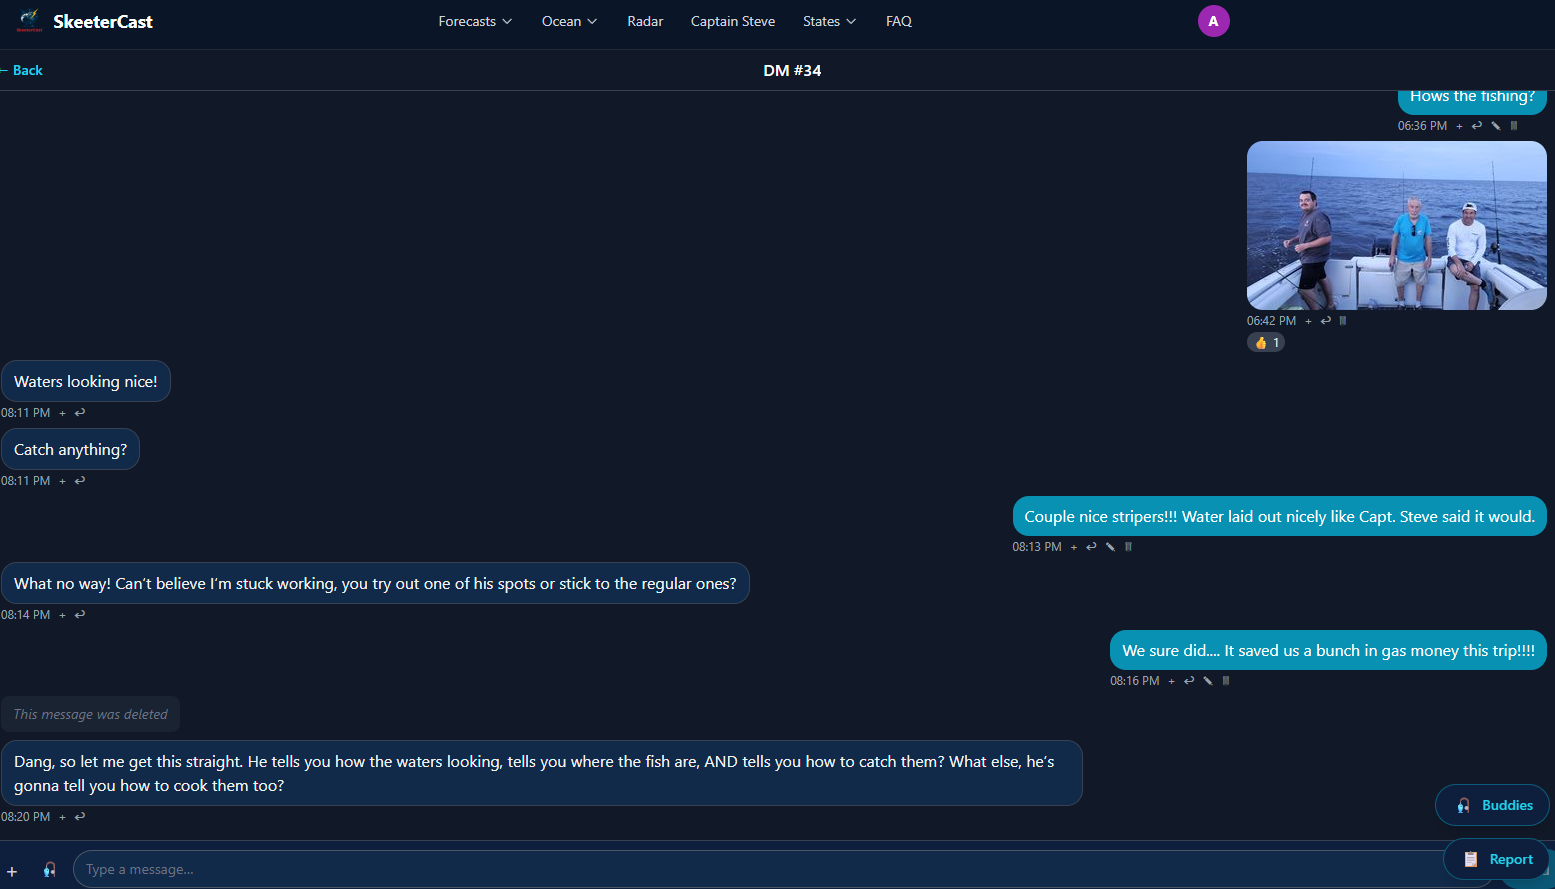Reply to the "Waters looking nice!" message

[80, 413]
